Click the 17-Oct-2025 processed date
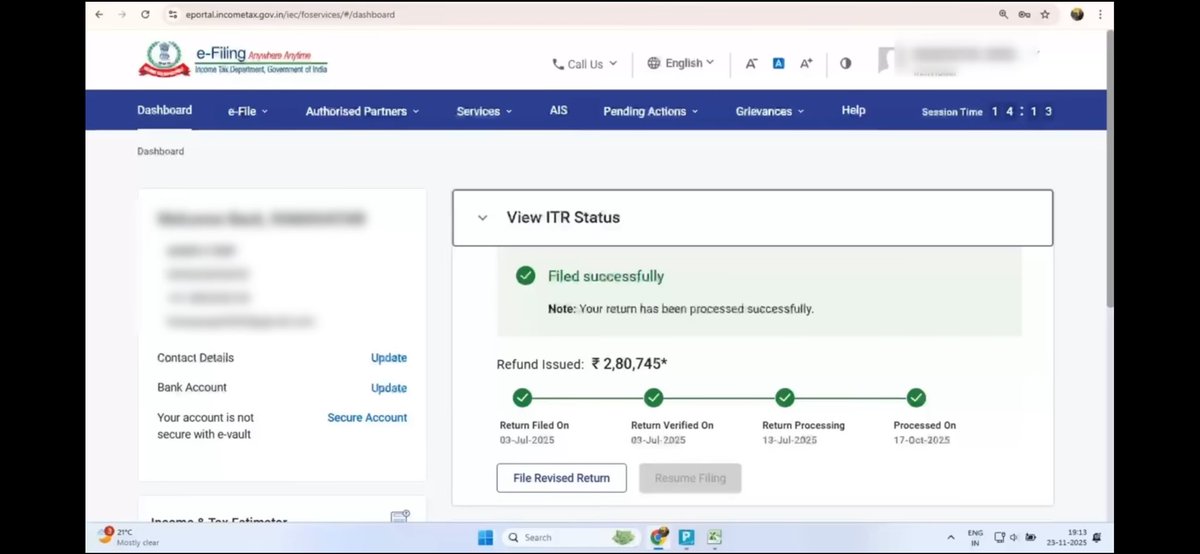This screenshot has width=1200, height=554. (924, 440)
